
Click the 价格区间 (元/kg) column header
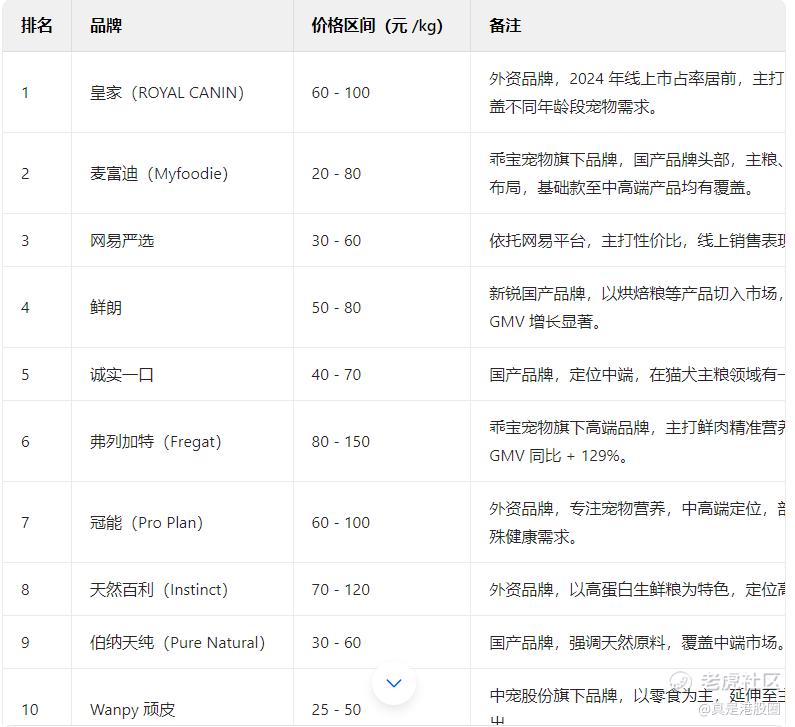377,25
